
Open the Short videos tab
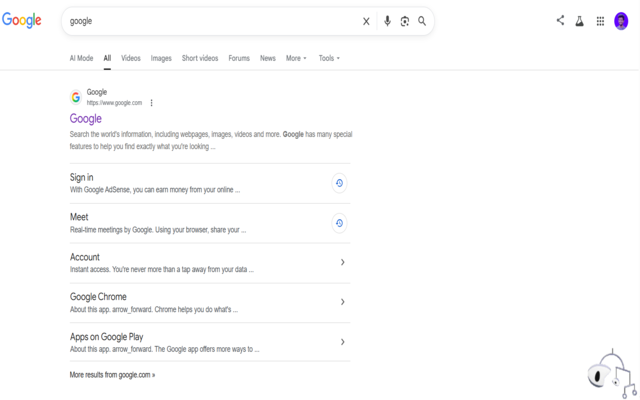pos(200,58)
